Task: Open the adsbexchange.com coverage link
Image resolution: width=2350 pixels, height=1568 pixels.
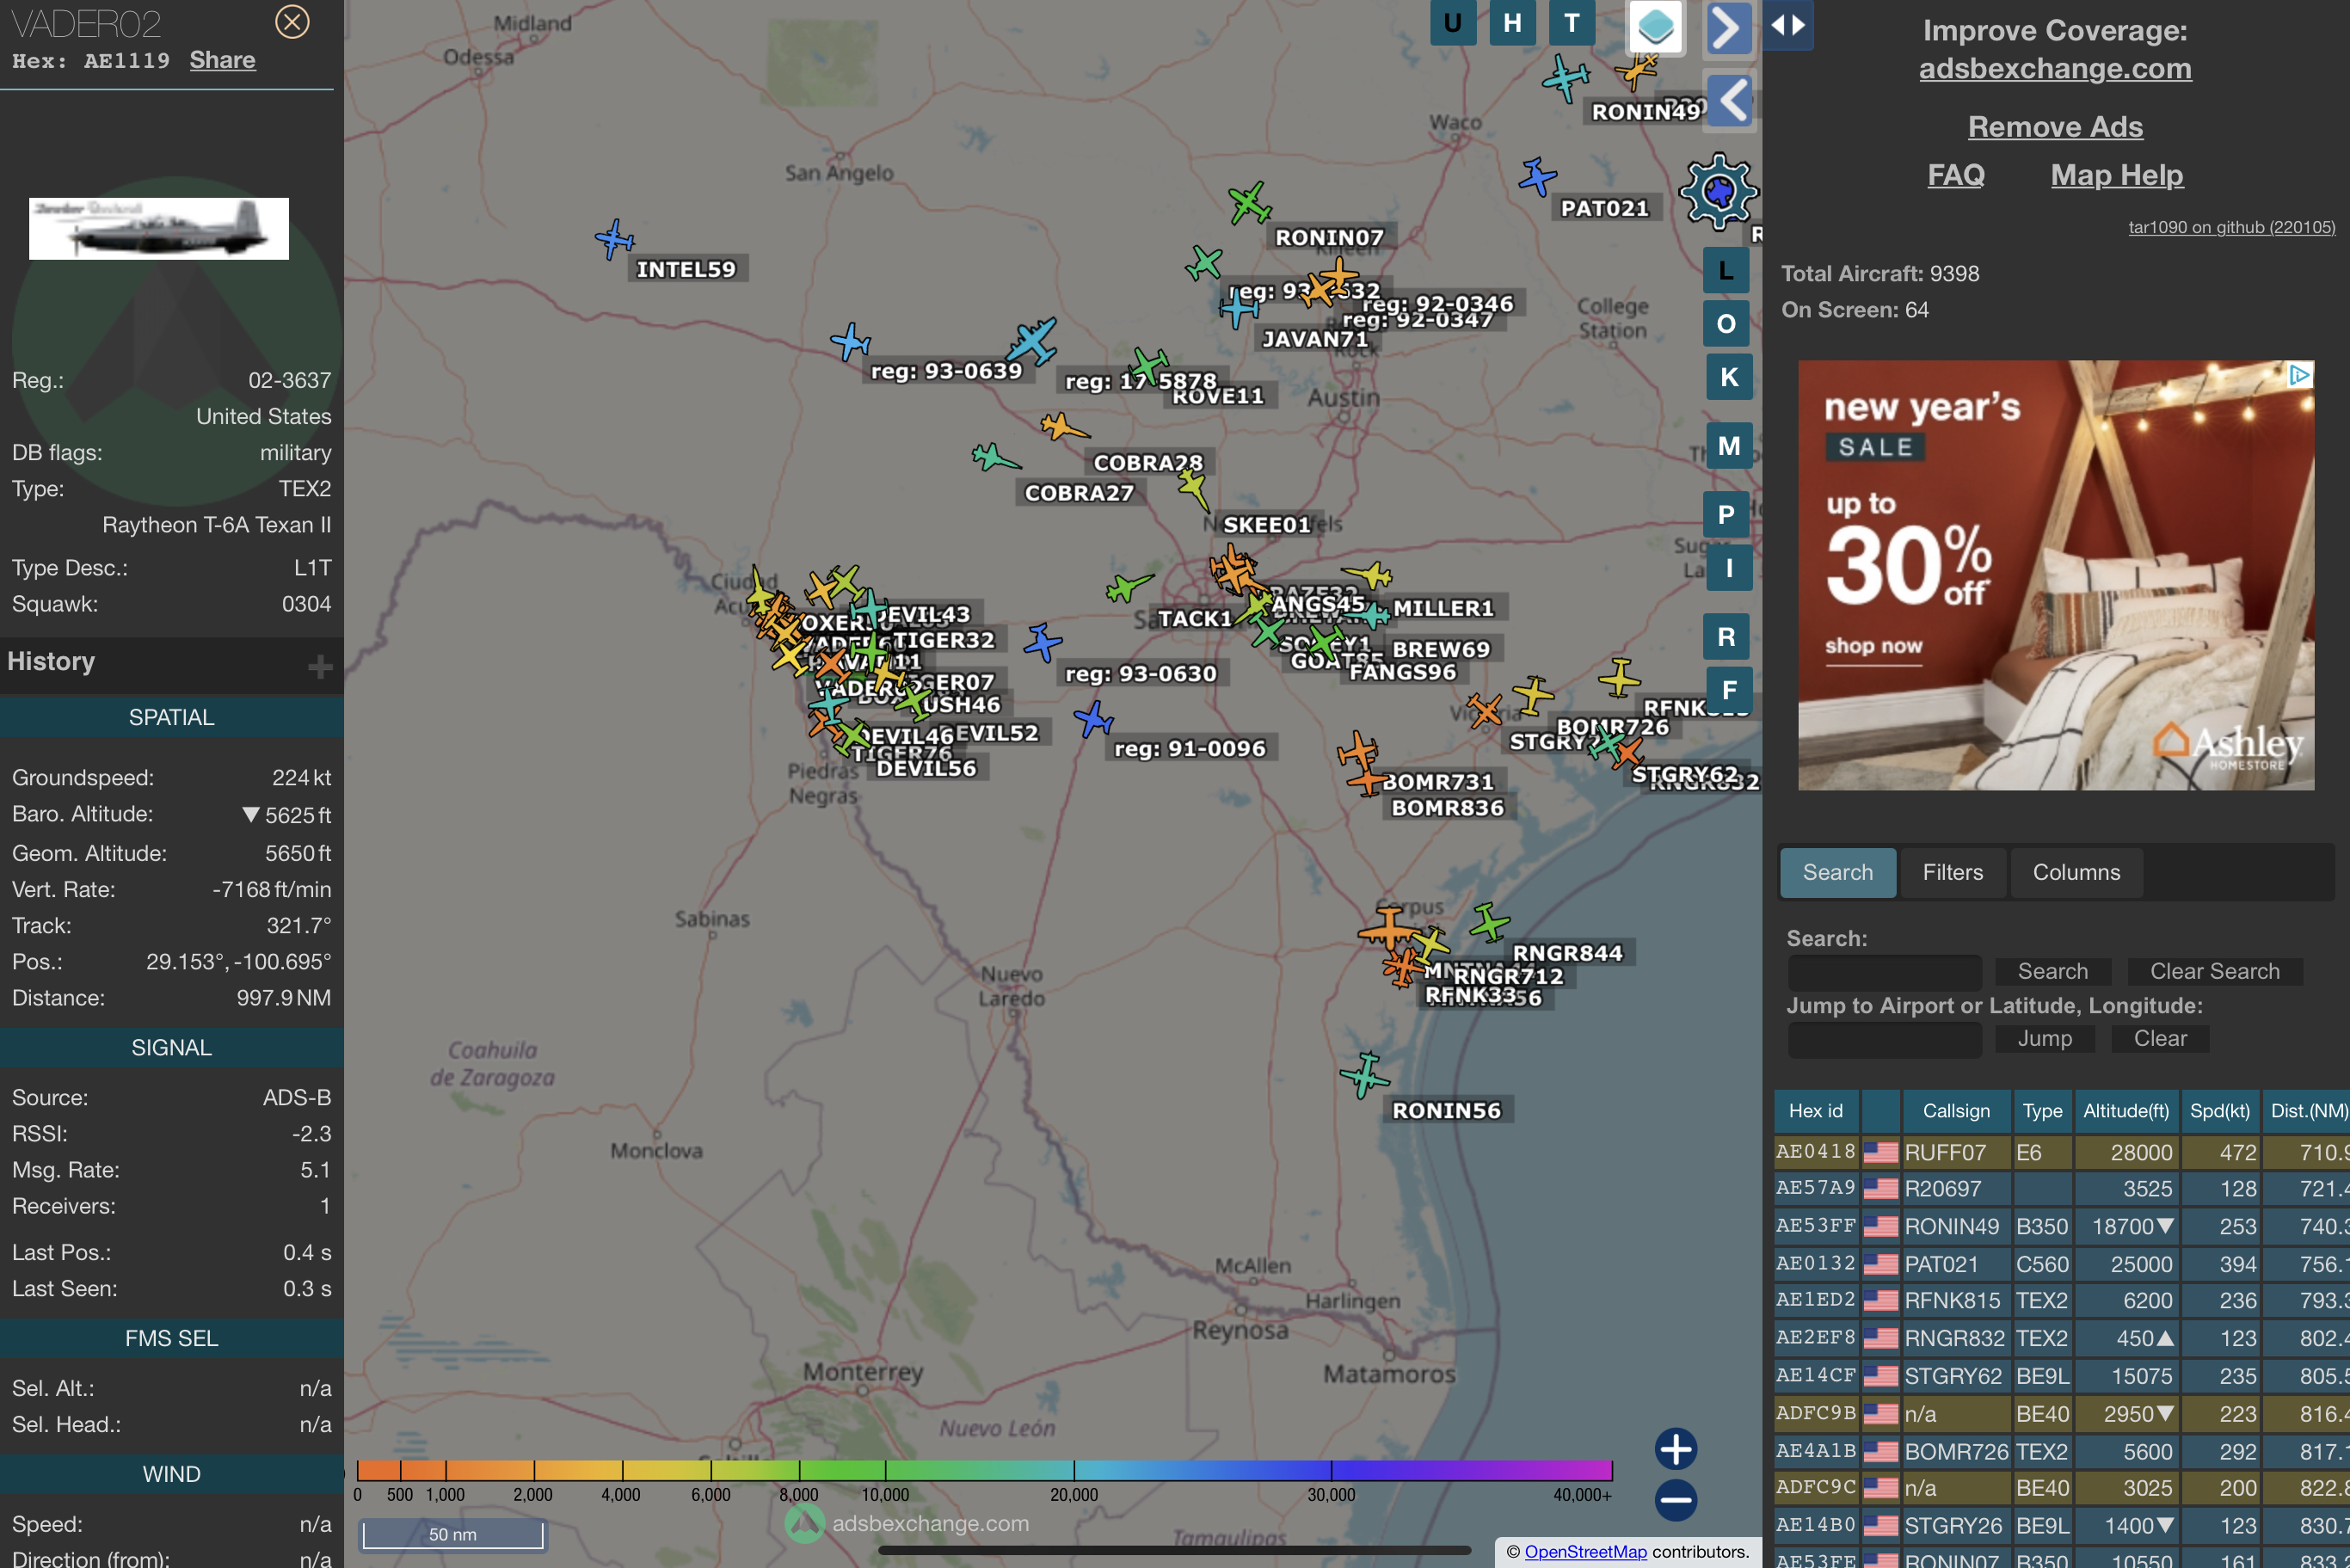Action: pos(2055,68)
